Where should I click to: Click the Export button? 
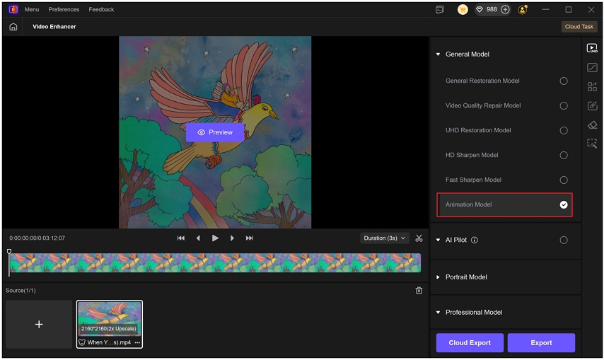[541, 343]
